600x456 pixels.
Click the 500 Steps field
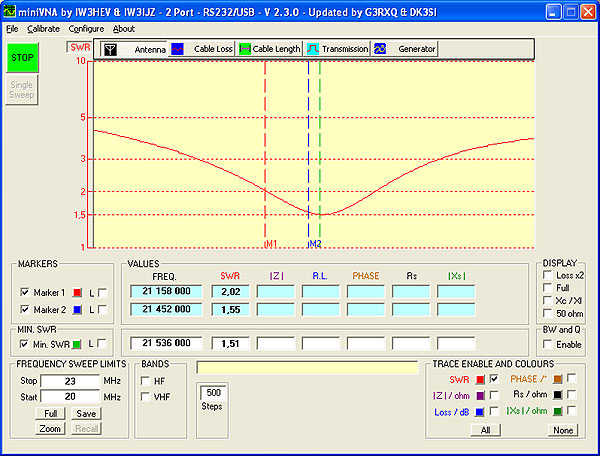[212, 393]
